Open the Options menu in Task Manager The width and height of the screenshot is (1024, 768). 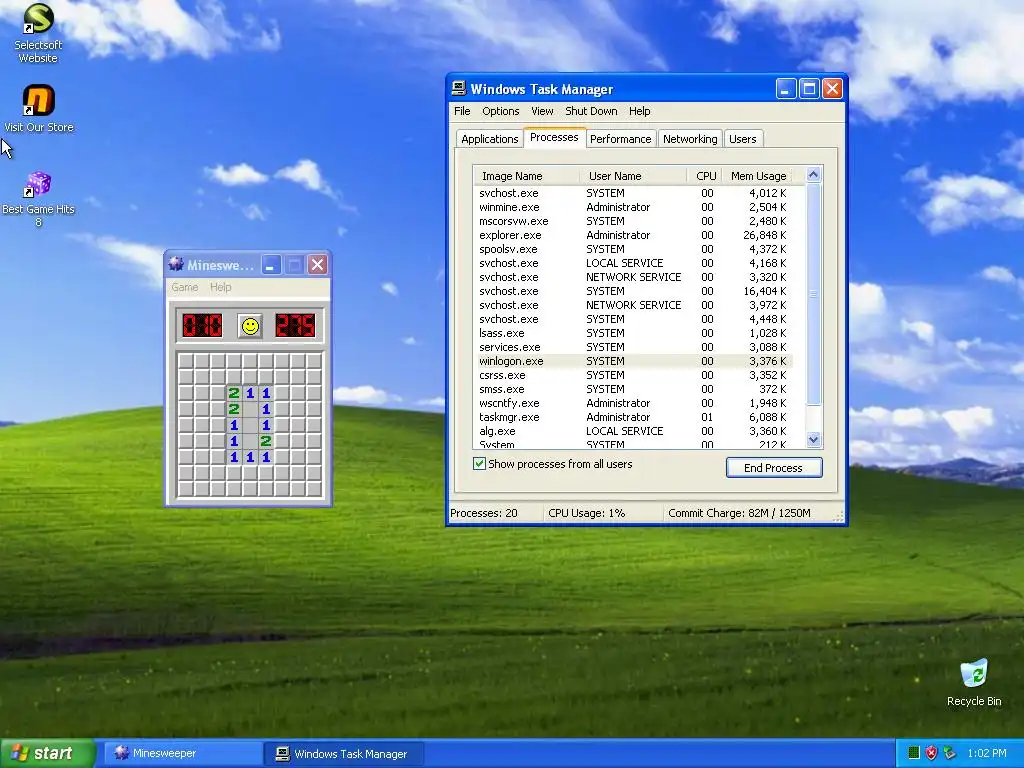pyautogui.click(x=501, y=111)
